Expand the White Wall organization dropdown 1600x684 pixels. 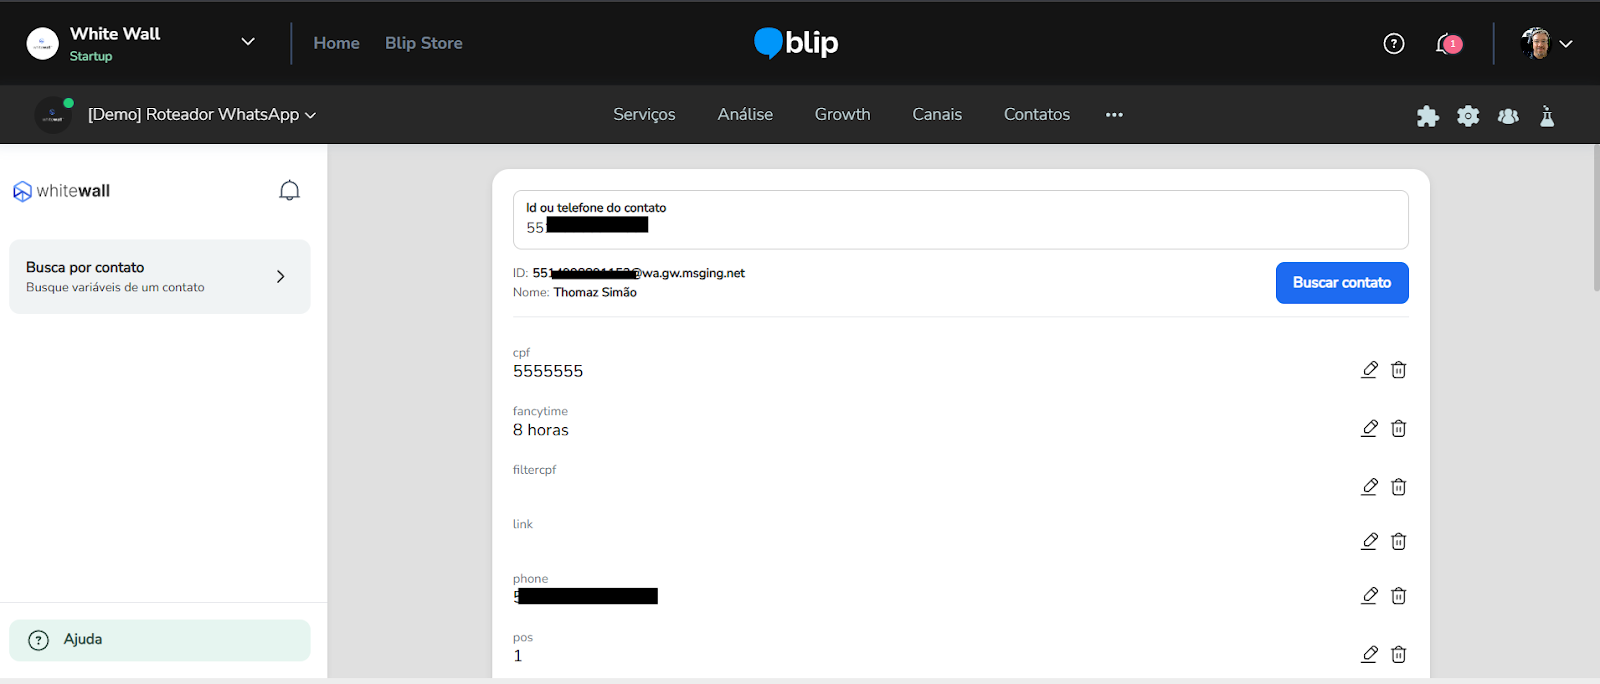(x=248, y=42)
